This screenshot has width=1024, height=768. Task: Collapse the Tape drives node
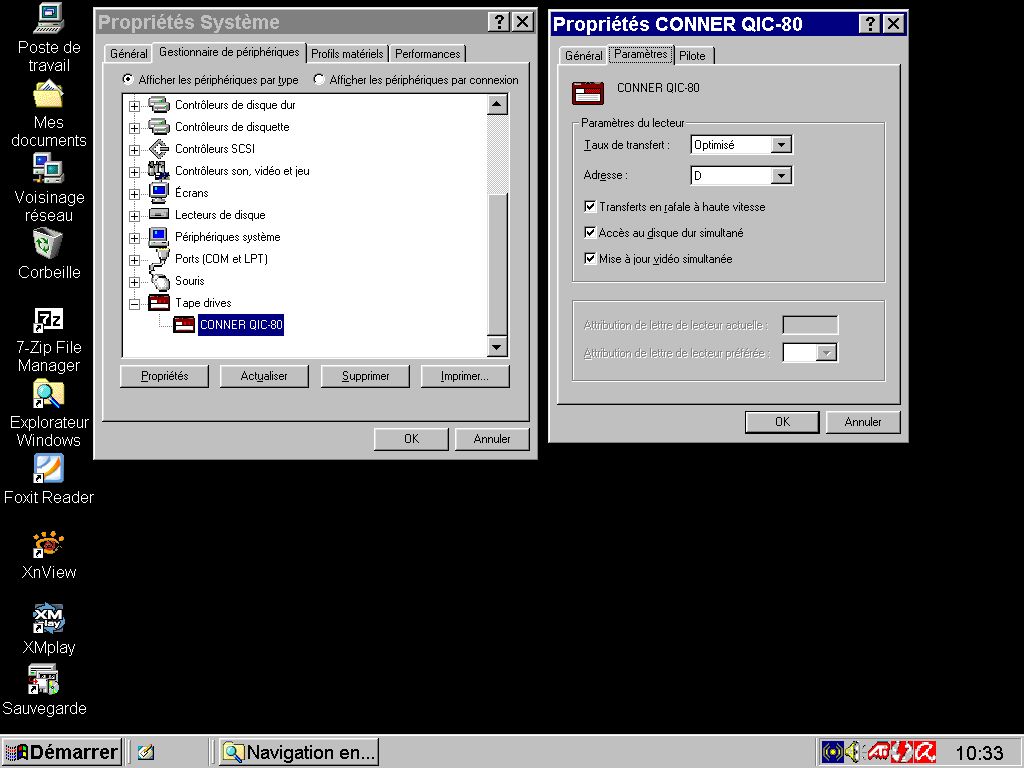pos(134,304)
